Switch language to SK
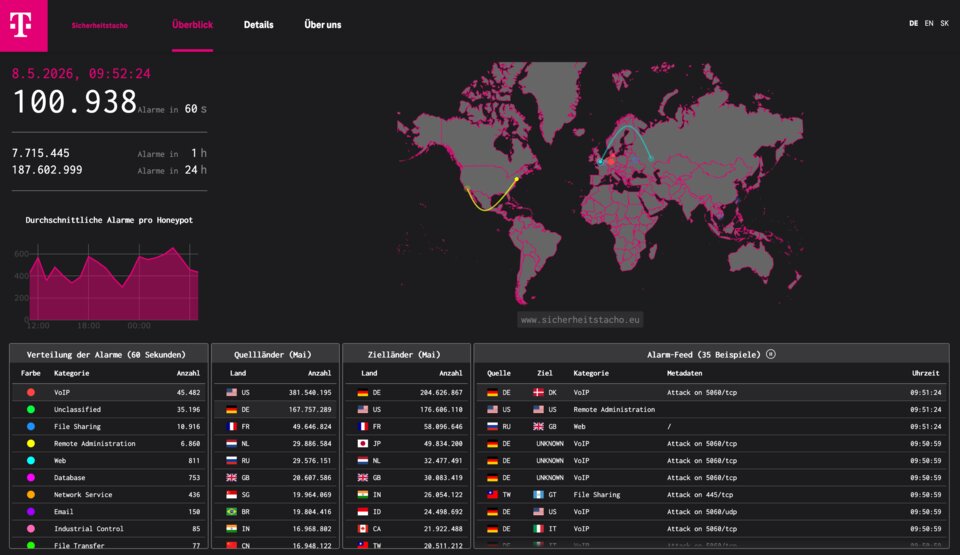The image size is (960, 555). pos(945,23)
